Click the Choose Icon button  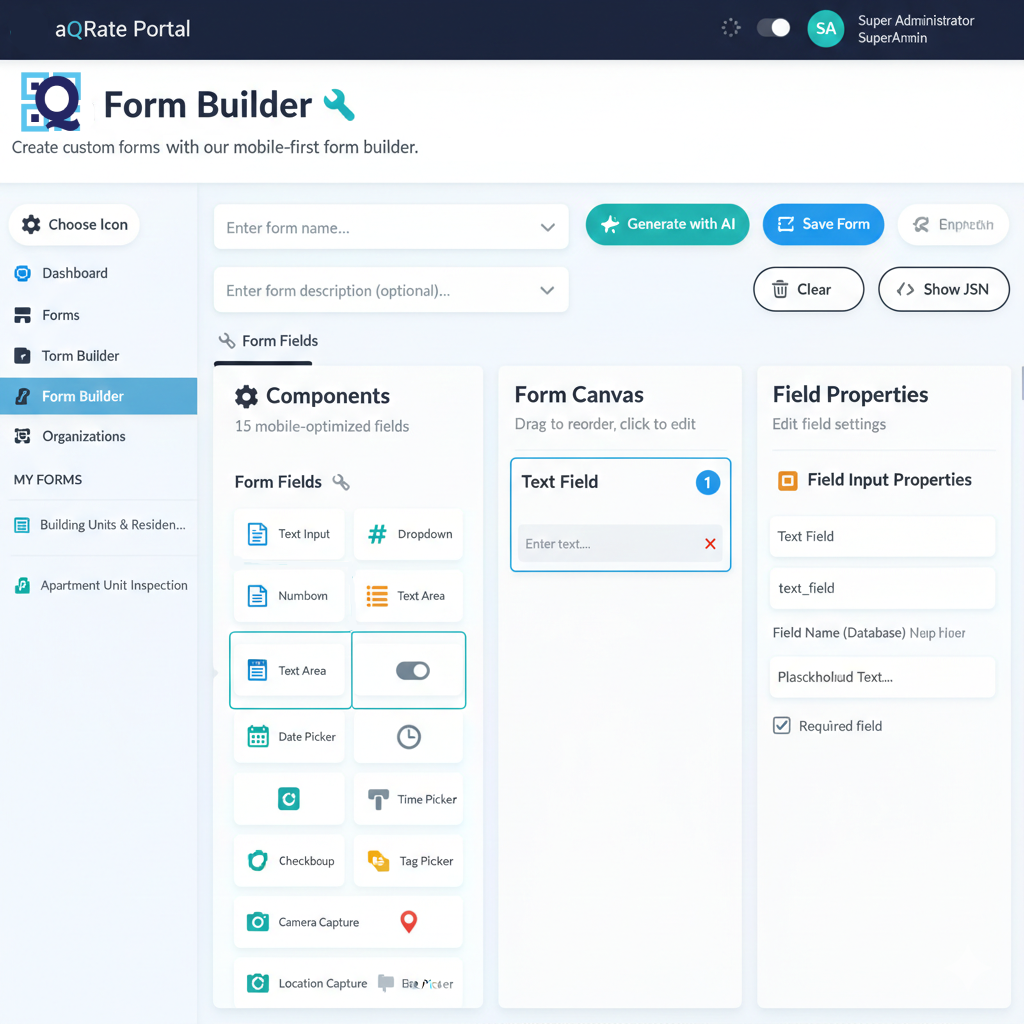pyautogui.click(x=74, y=225)
